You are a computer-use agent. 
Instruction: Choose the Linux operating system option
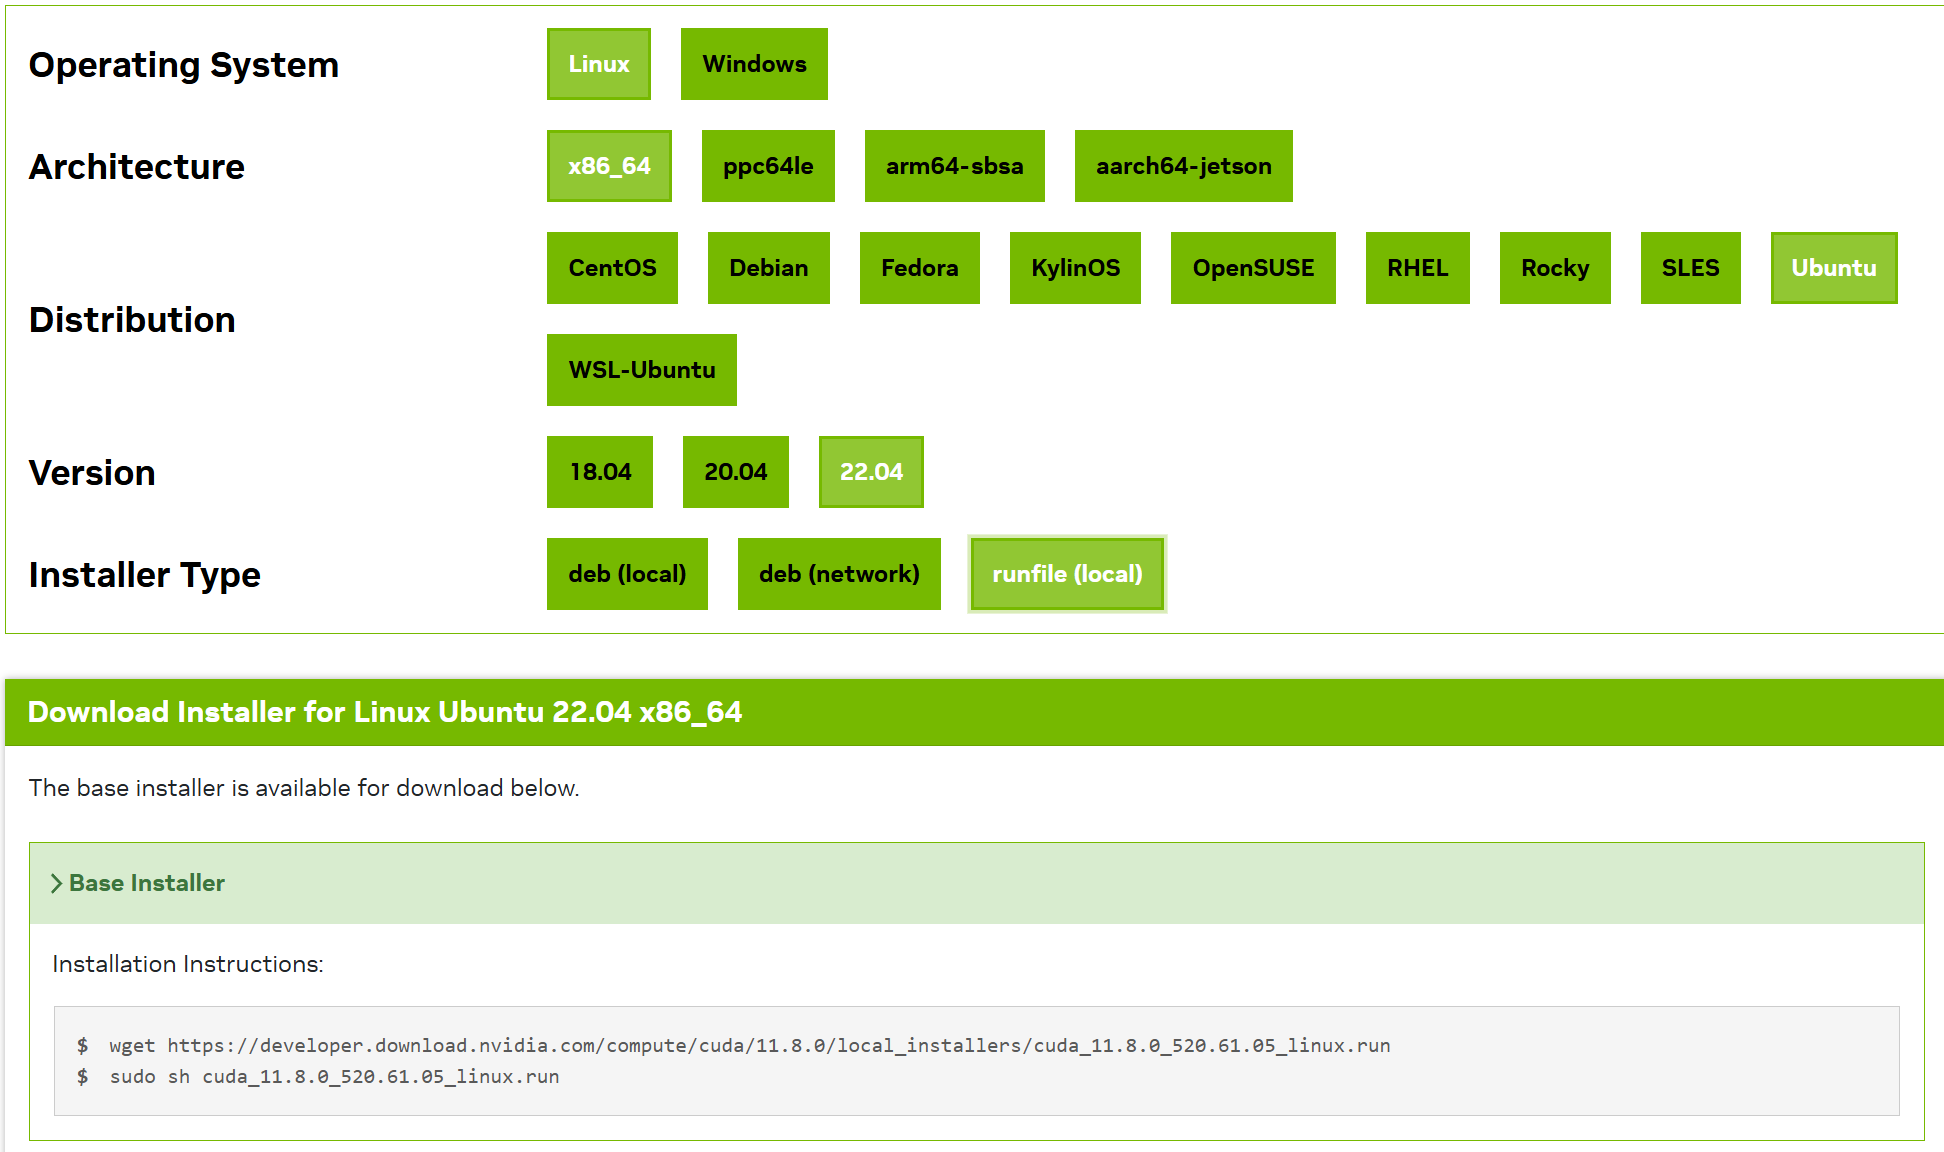pyautogui.click(x=599, y=64)
